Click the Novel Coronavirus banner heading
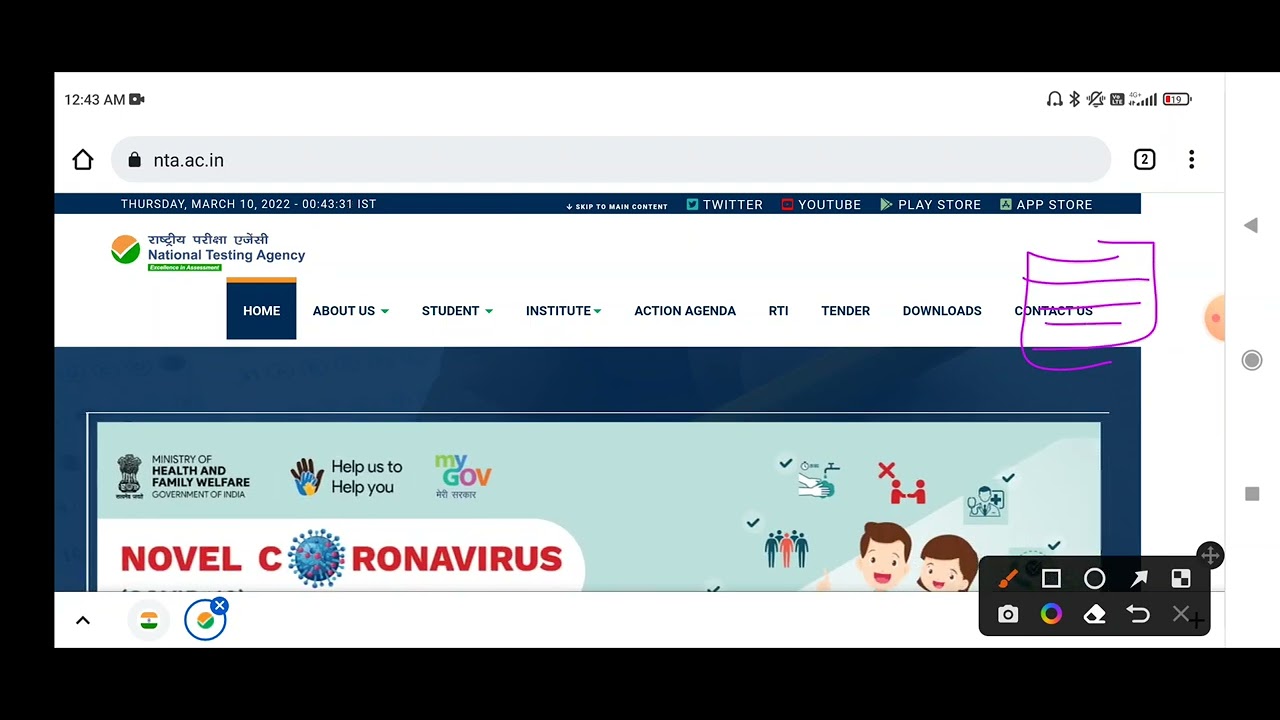1280x720 pixels. 340,558
